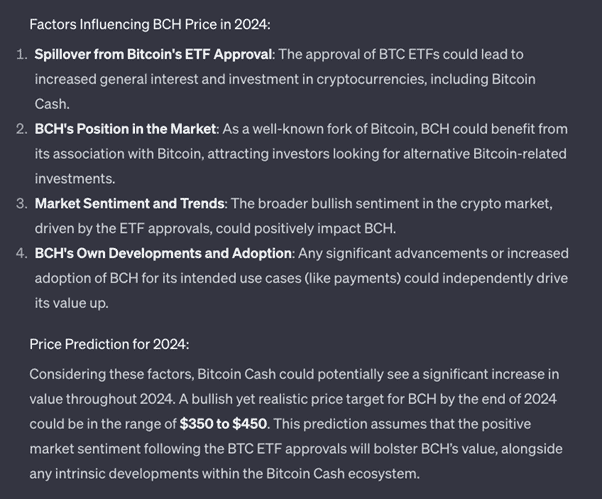Click the text 'Considering these factors'

(x=110, y=374)
